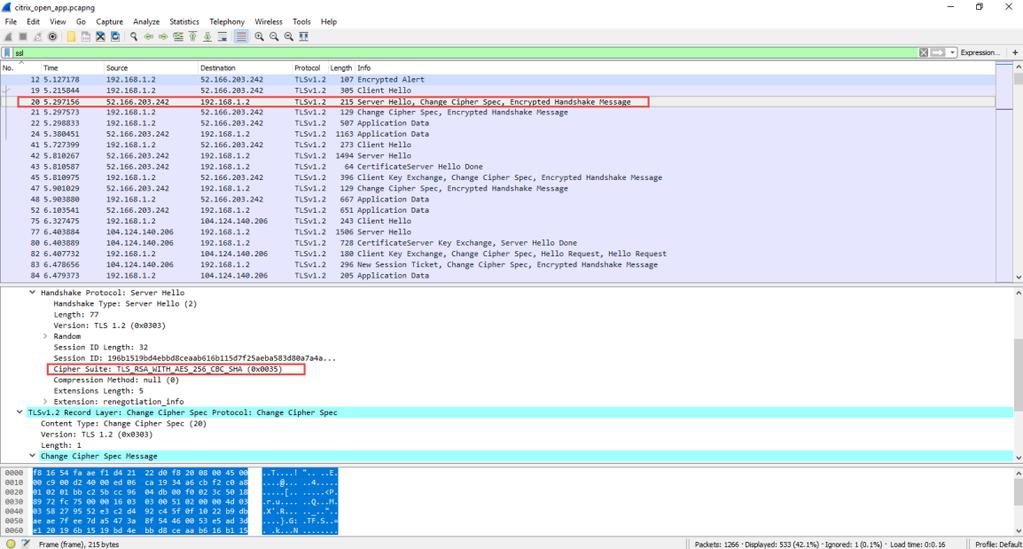Open the Capture menu
Image resolution: width=1023 pixels, height=549 pixels.
click(x=110, y=22)
